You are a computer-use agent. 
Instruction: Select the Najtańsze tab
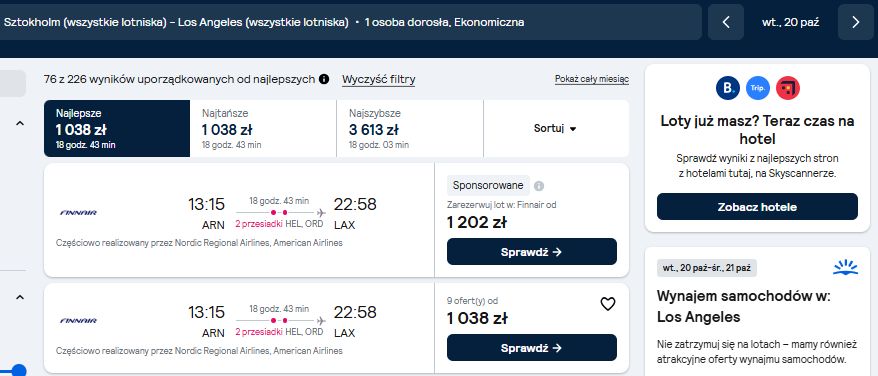[263, 128]
